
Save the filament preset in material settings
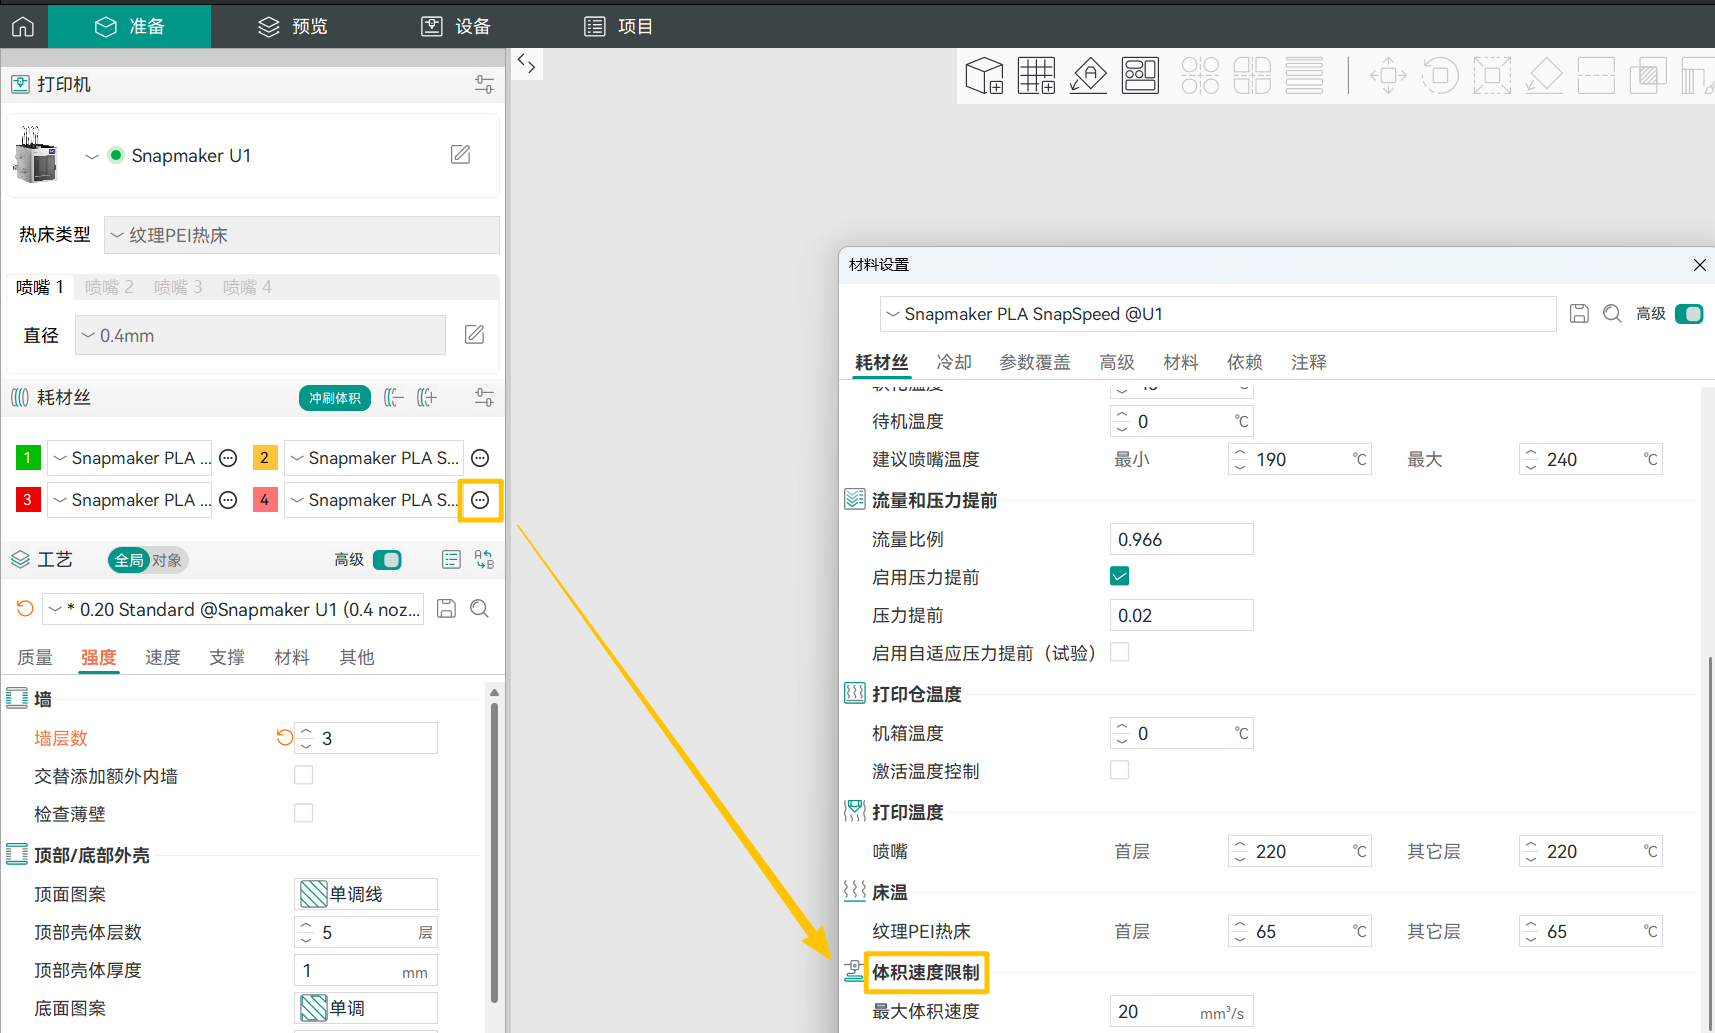[x=1579, y=314]
